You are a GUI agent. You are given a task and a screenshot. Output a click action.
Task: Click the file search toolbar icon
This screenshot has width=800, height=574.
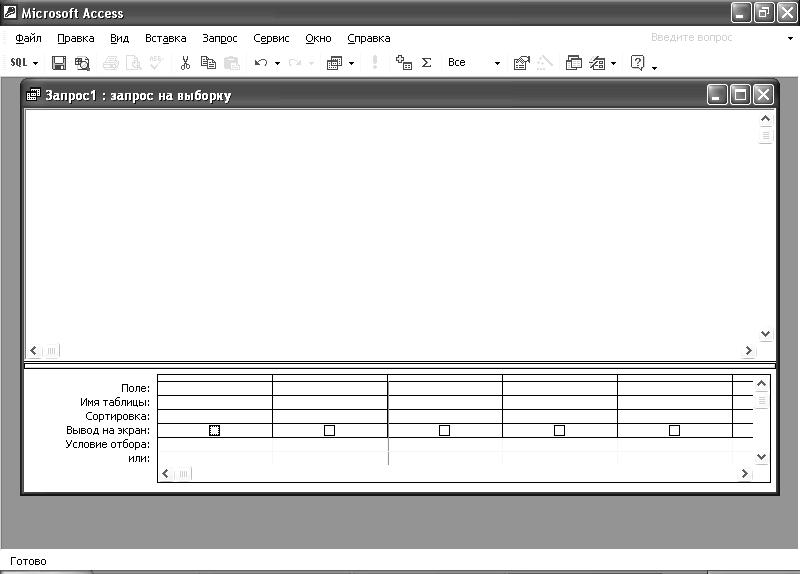coord(82,63)
